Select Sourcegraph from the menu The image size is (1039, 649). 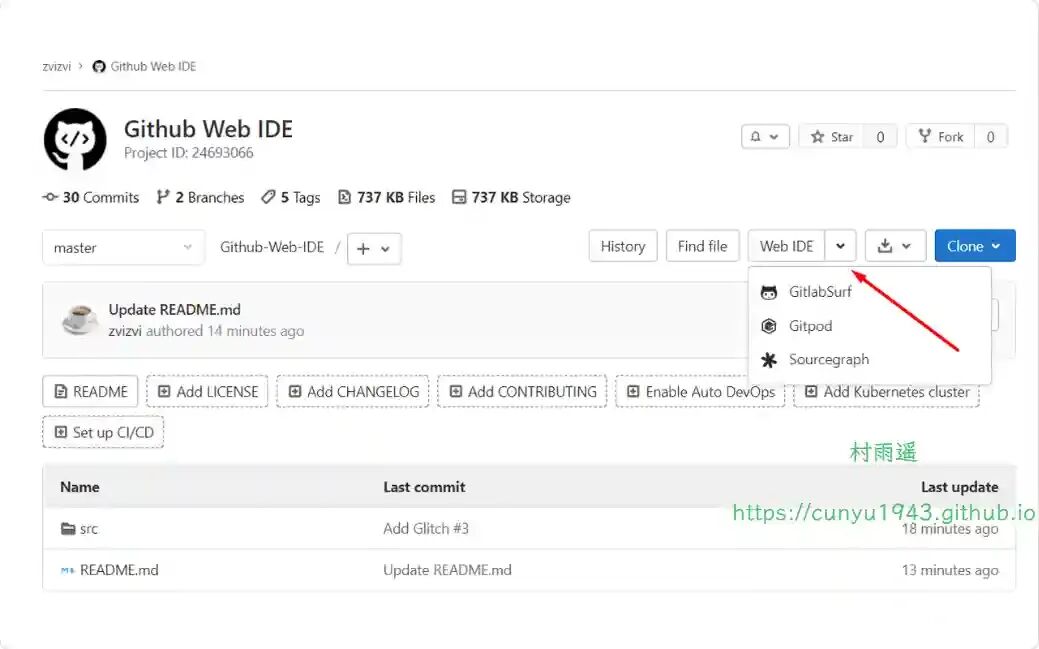point(869,359)
